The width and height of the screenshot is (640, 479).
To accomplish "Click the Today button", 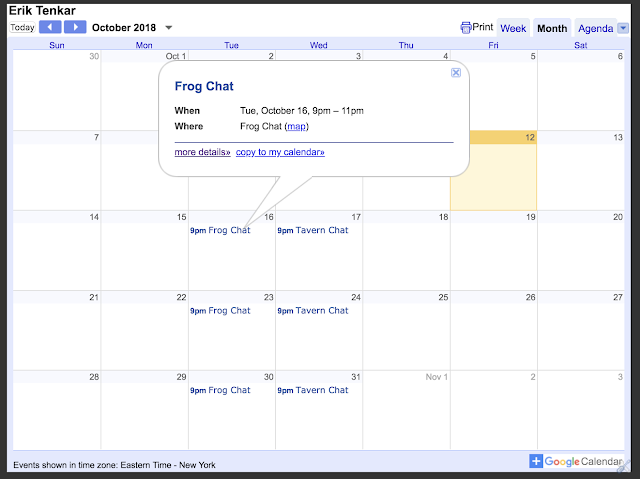I will [22, 27].
